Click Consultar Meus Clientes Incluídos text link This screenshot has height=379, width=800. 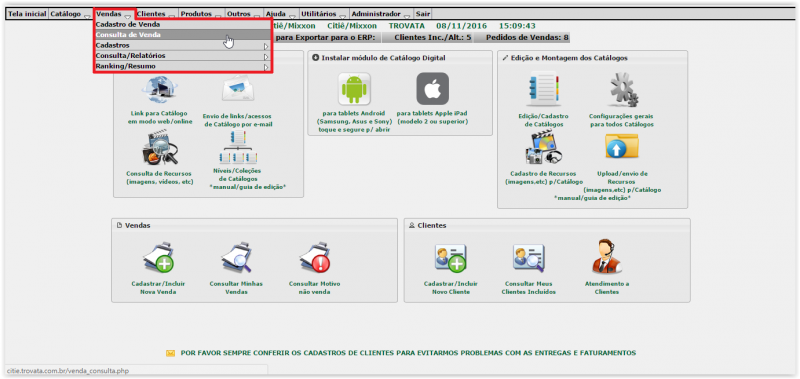click(x=529, y=288)
